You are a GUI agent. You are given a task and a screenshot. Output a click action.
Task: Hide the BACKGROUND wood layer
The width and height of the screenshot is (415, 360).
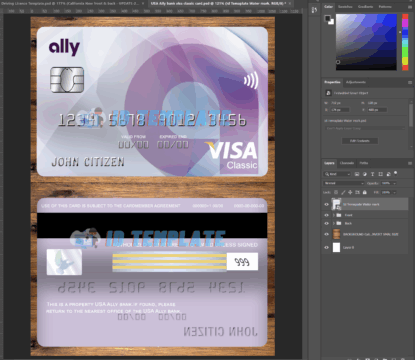[x=326, y=234]
